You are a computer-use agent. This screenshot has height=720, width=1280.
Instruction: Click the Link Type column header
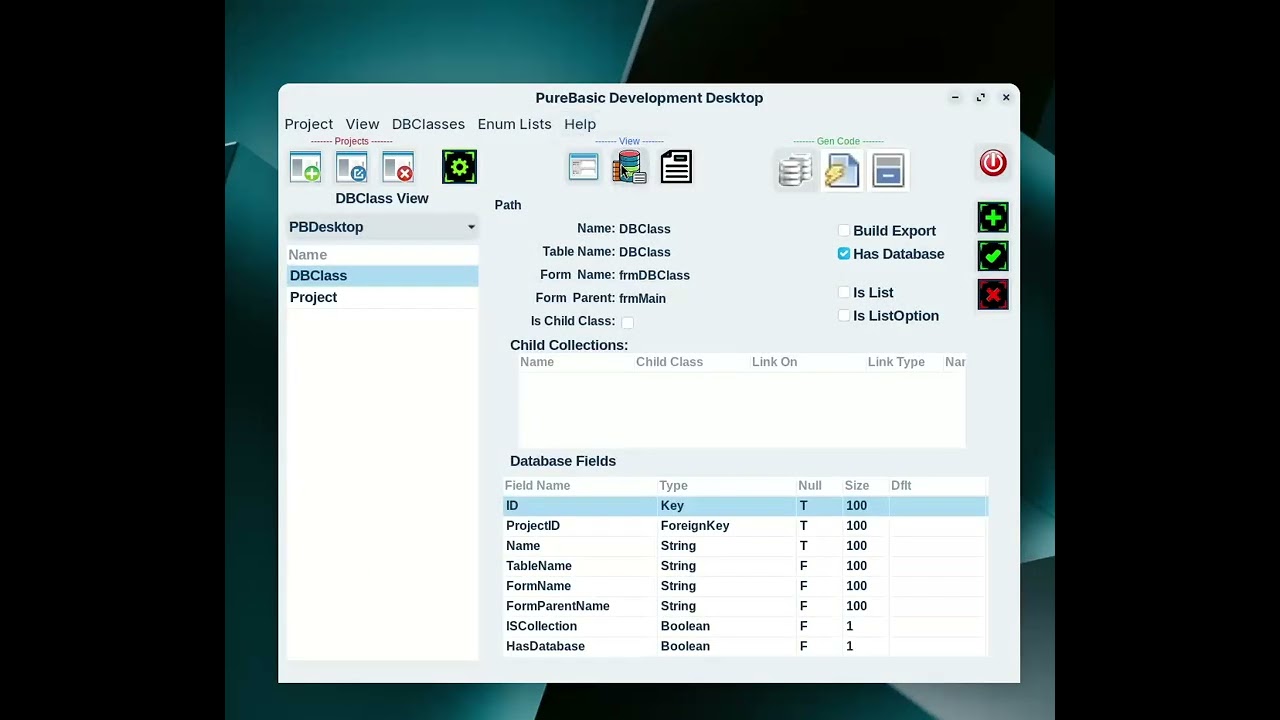[x=905, y=362]
